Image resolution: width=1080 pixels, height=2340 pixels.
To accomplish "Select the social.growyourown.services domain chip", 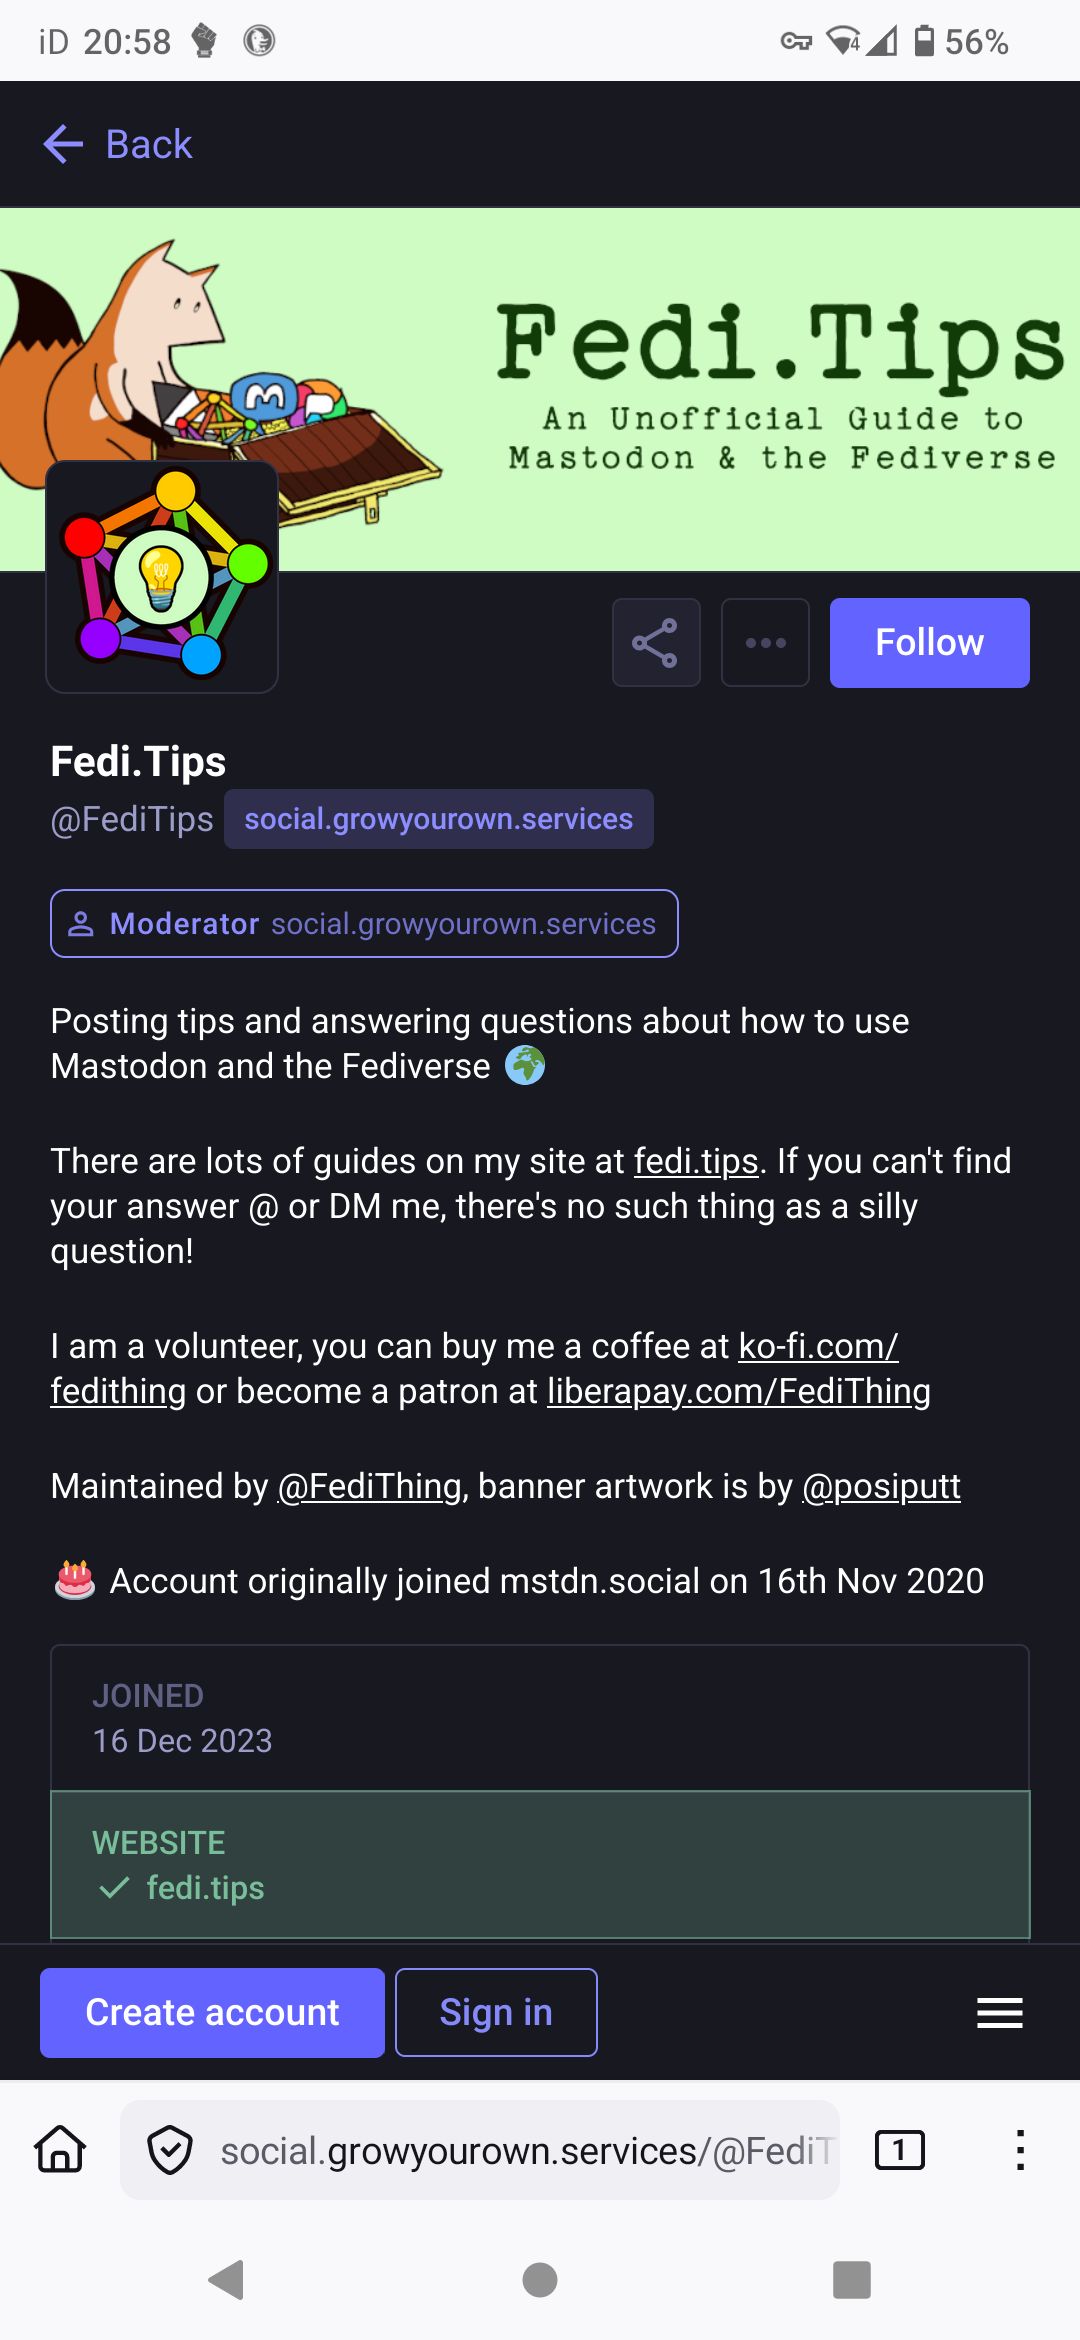I will coord(438,818).
